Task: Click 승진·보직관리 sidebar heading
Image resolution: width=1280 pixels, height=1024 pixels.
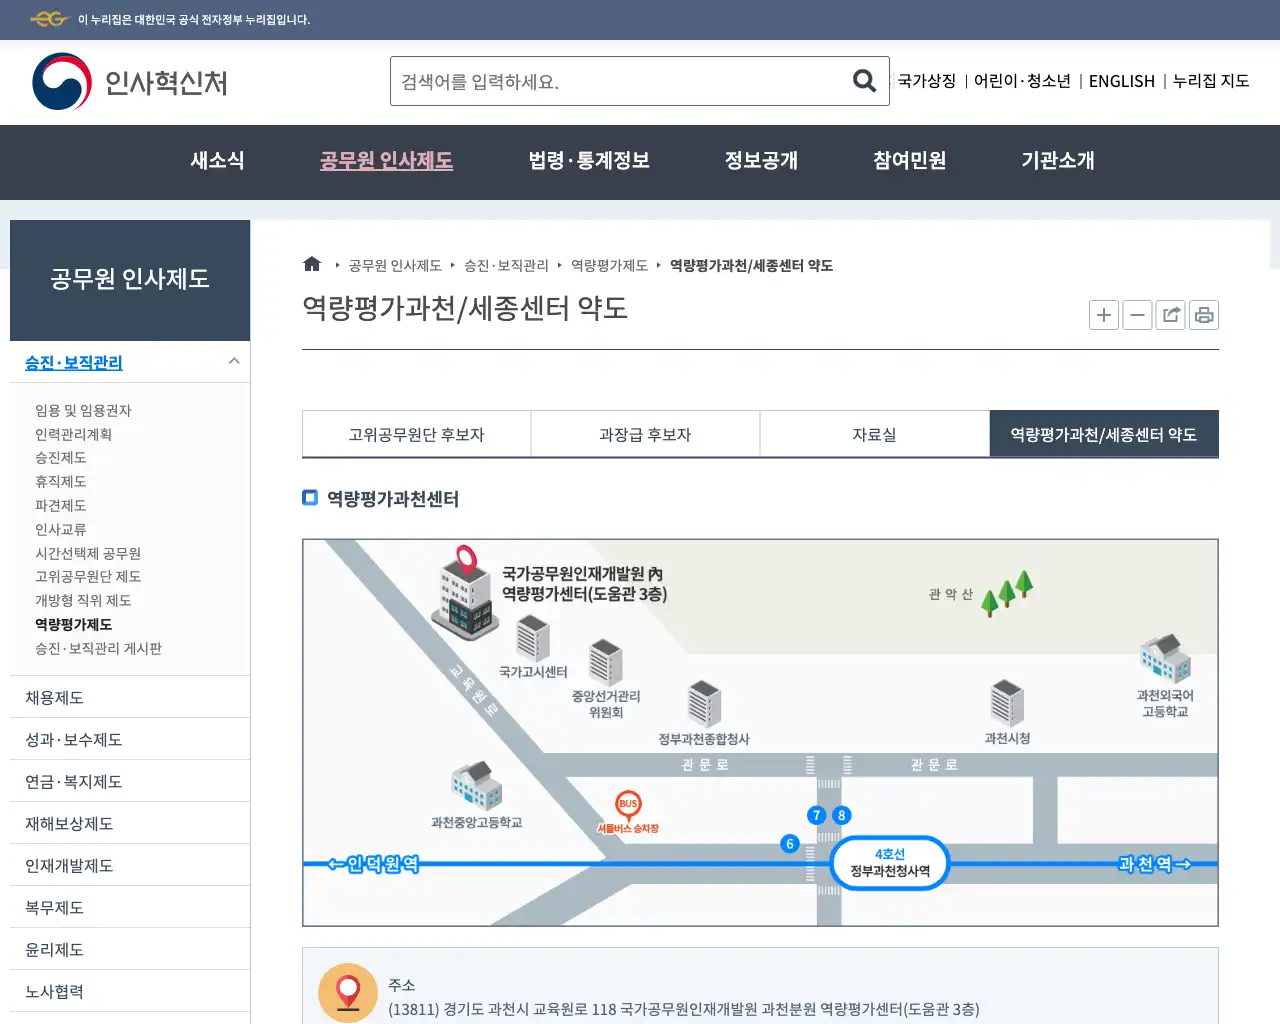Action: [x=74, y=362]
